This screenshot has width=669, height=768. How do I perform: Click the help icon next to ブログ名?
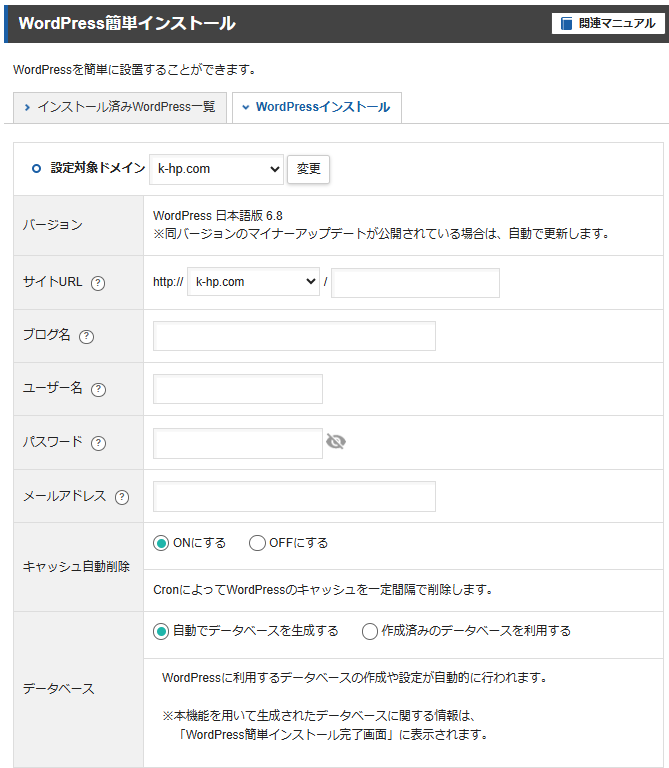coord(87,336)
